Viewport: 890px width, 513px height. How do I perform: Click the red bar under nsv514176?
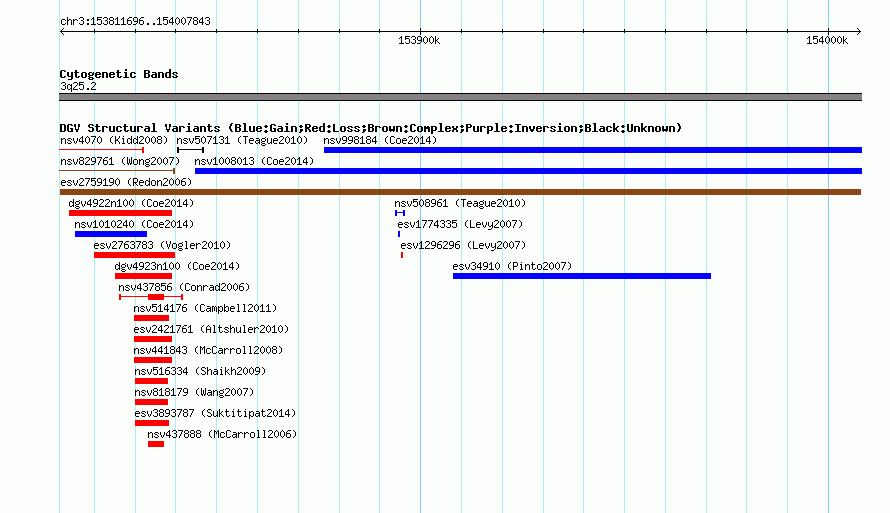[x=152, y=318]
